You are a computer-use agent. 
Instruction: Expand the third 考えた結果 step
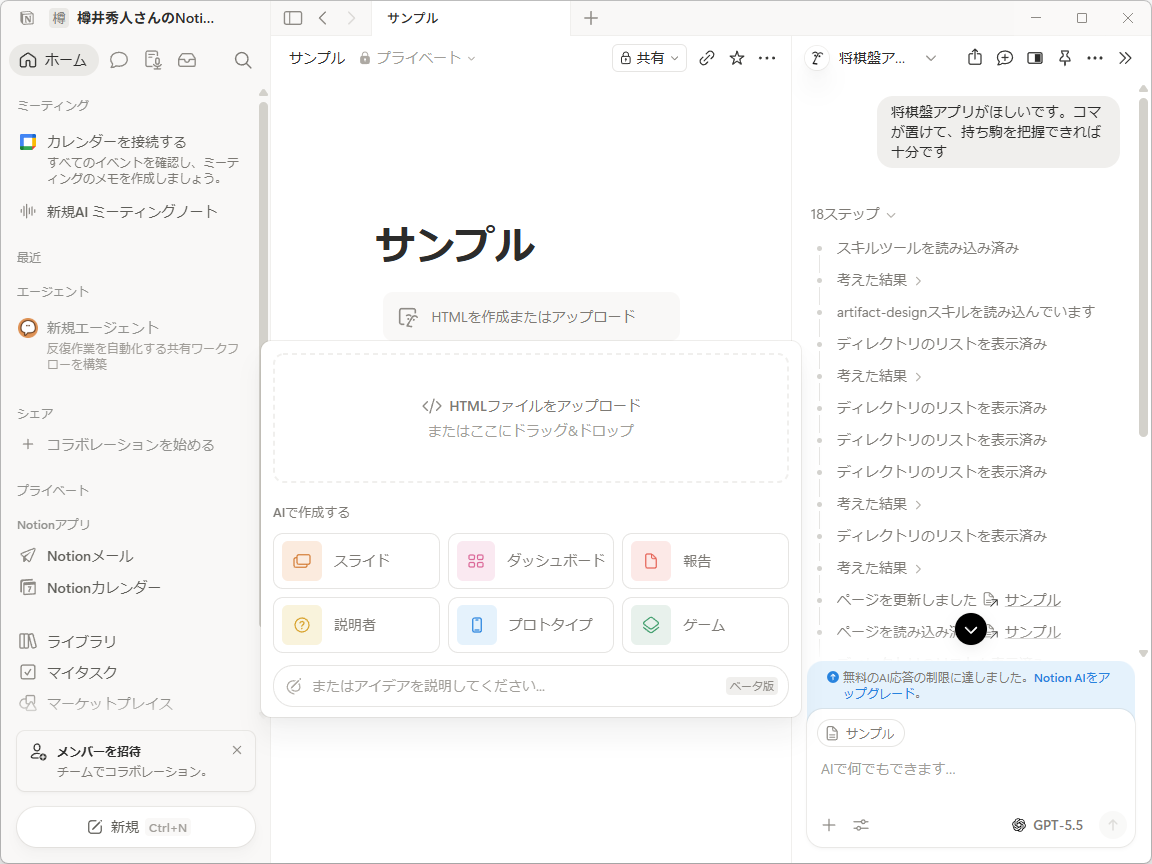tap(879, 504)
